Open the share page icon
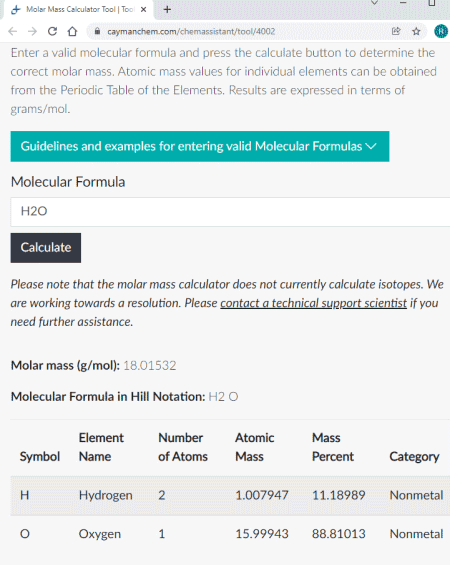Screen dimensions: 450x565 click(x=396, y=31)
